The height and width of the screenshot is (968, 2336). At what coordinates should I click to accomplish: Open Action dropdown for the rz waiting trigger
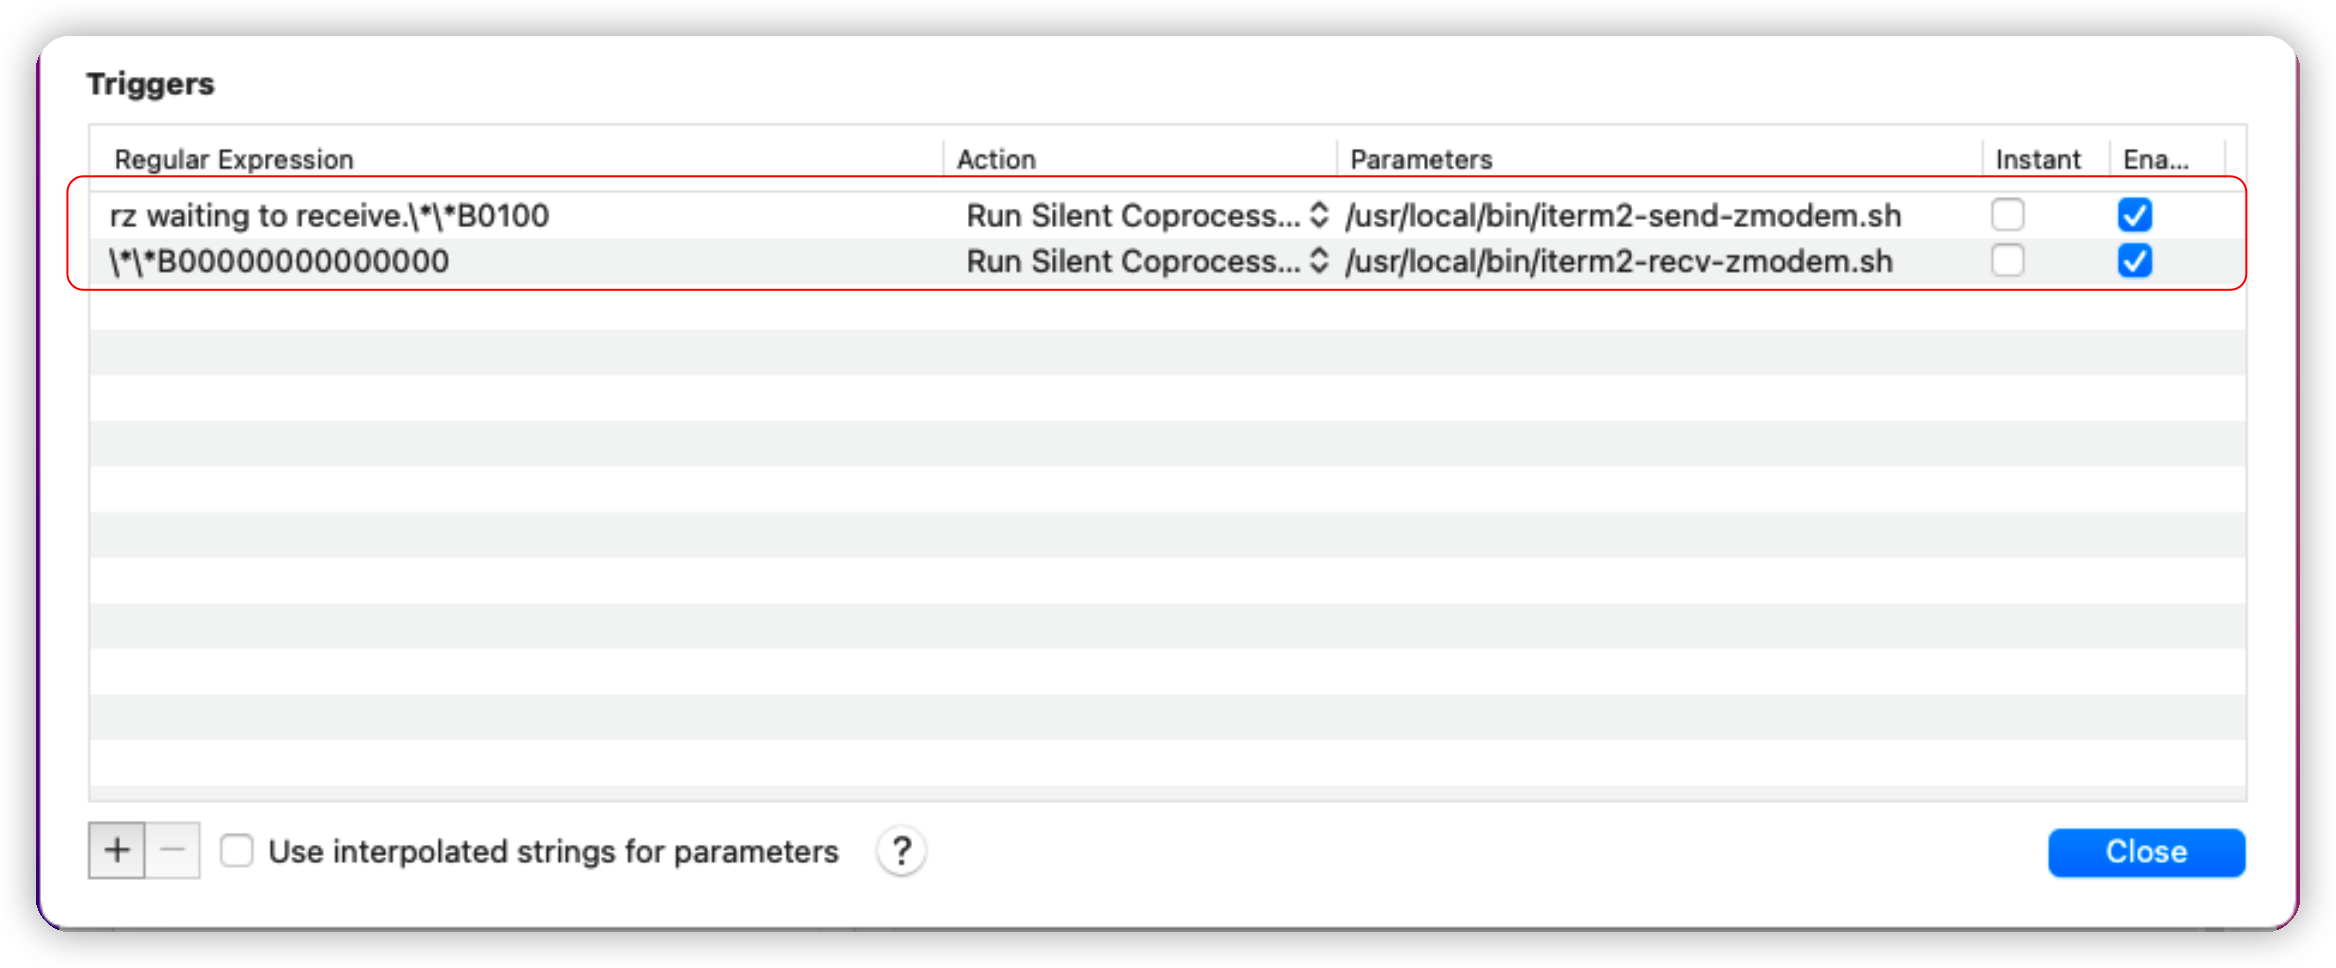click(x=1146, y=216)
